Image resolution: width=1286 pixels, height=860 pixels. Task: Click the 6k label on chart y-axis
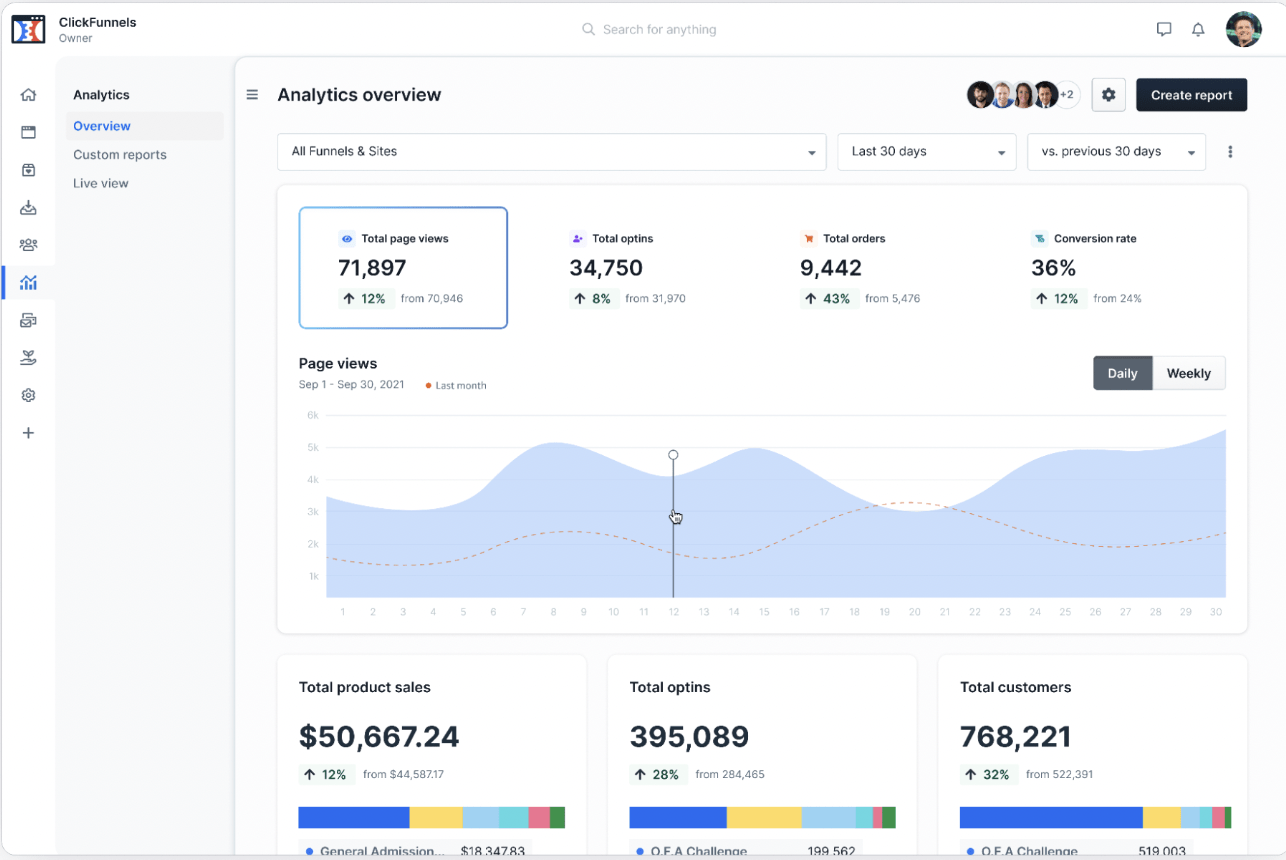[312, 415]
